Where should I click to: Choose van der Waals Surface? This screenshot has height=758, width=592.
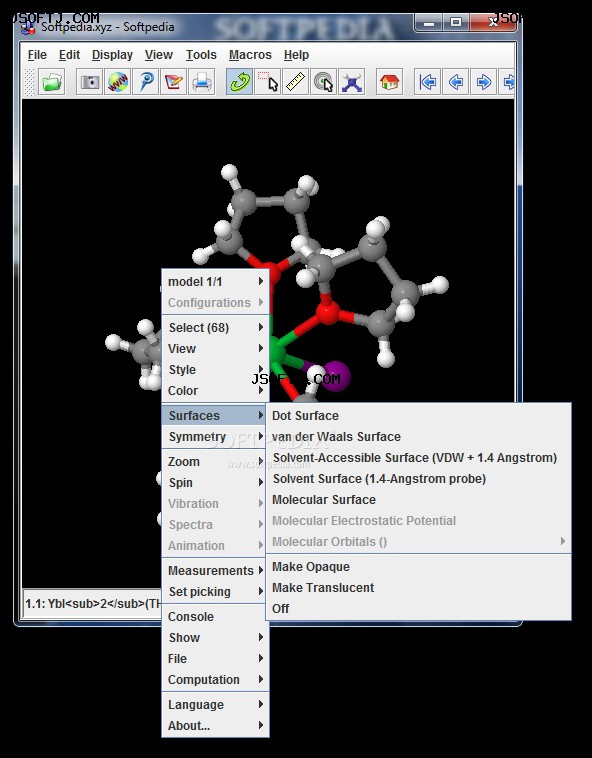[419, 437]
